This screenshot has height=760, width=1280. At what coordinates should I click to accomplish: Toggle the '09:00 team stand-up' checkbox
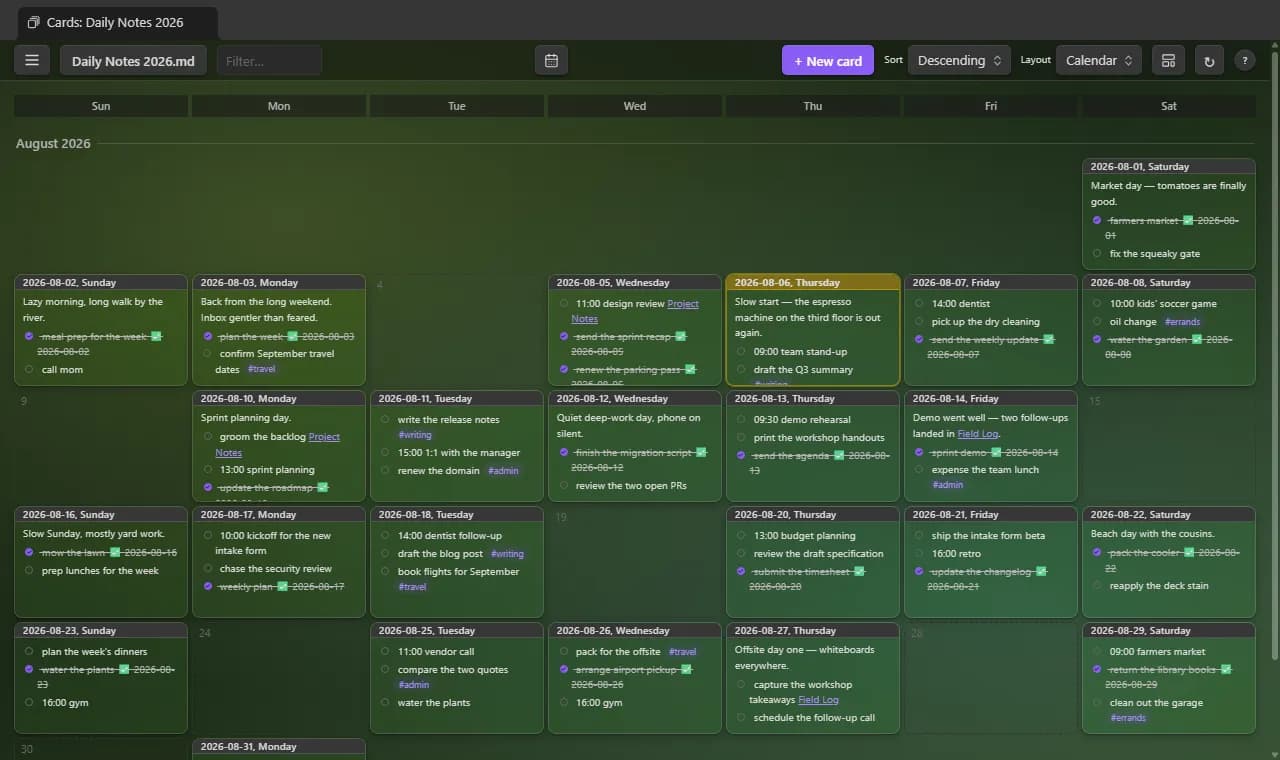click(741, 352)
